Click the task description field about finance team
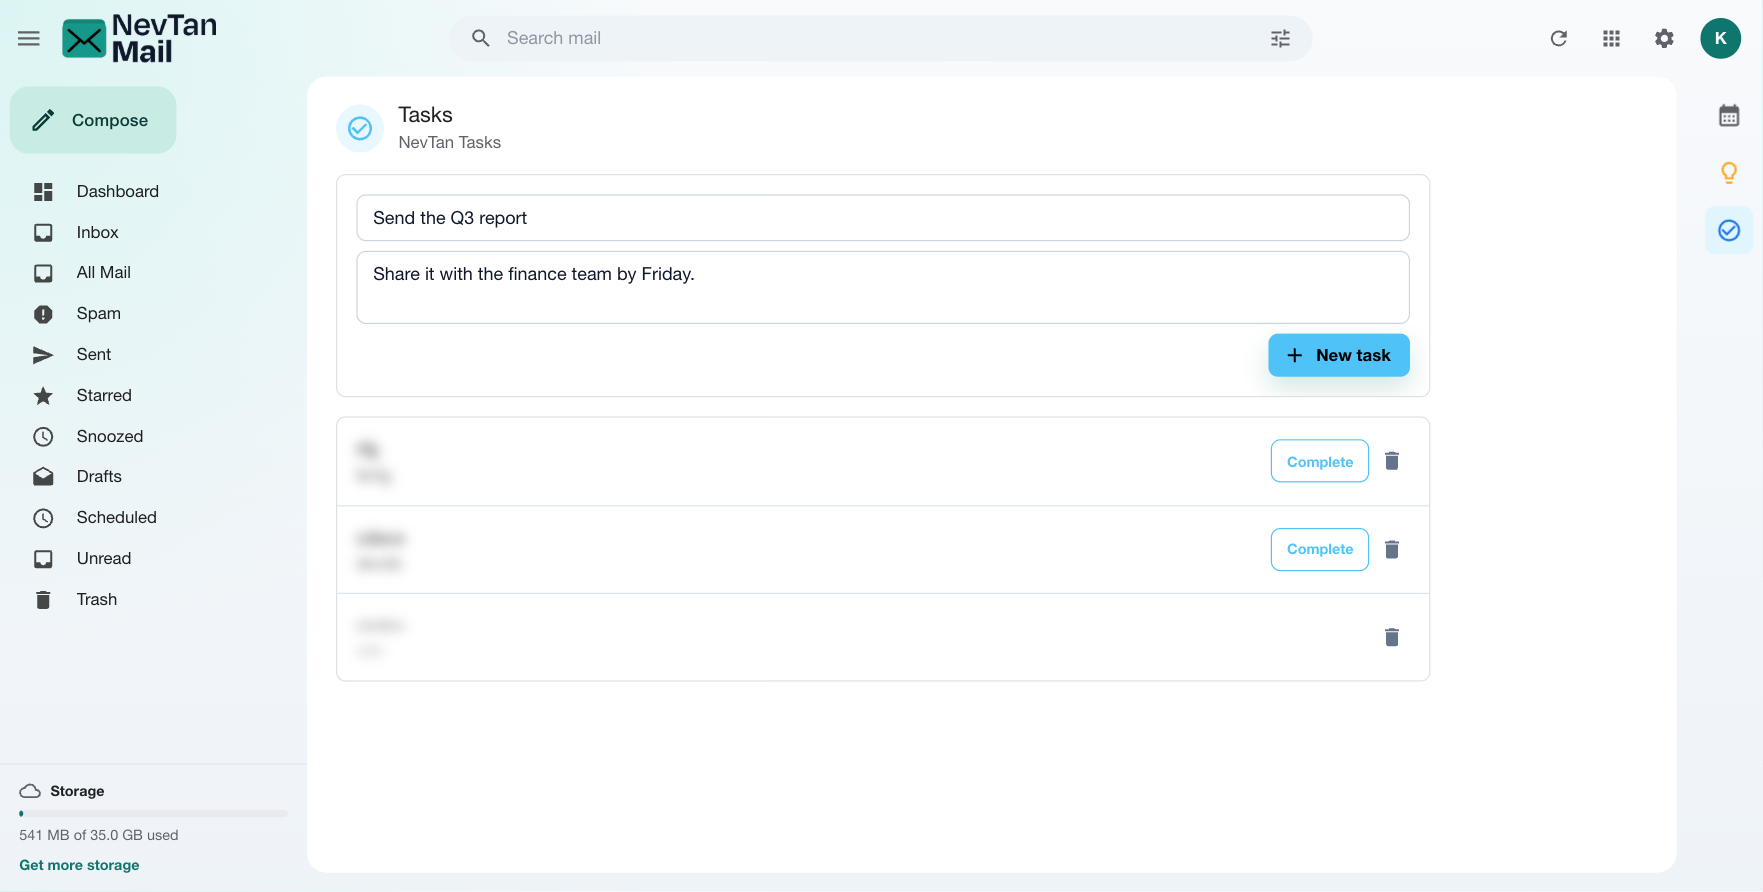This screenshot has width=1763, height=892. [882, 287]
